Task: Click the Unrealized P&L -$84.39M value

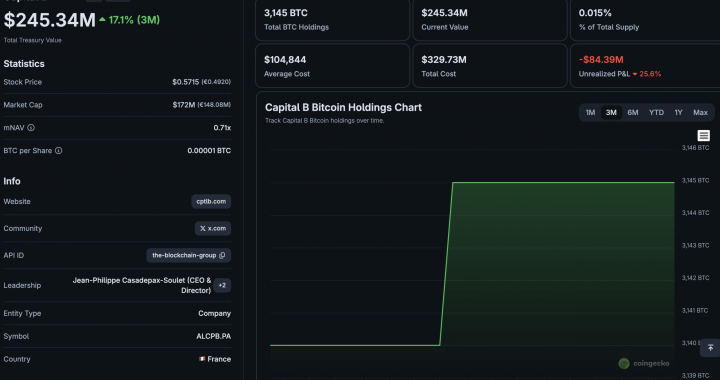Action: point(601,60)
